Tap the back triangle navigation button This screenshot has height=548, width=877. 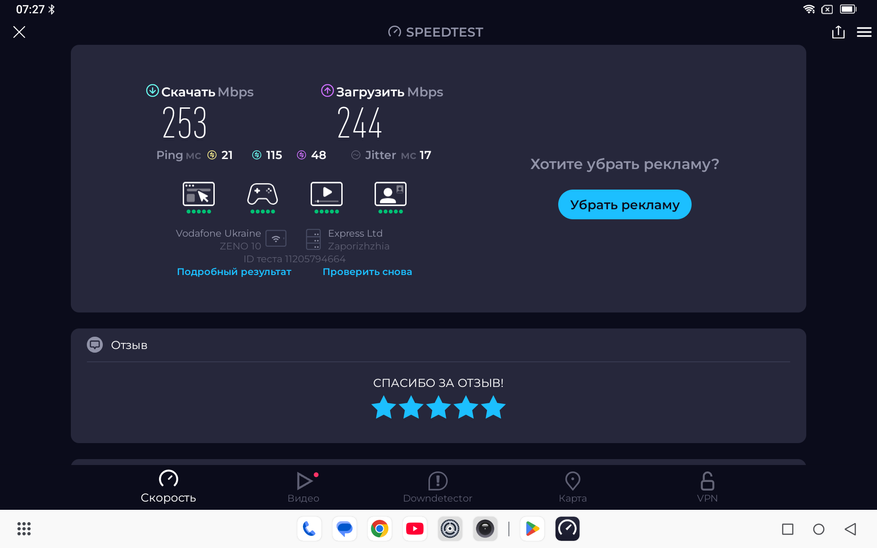(x=850, y=529)
